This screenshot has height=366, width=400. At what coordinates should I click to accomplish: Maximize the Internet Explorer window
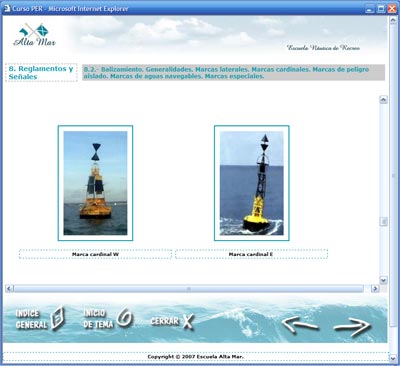click(x=381, y=9)
